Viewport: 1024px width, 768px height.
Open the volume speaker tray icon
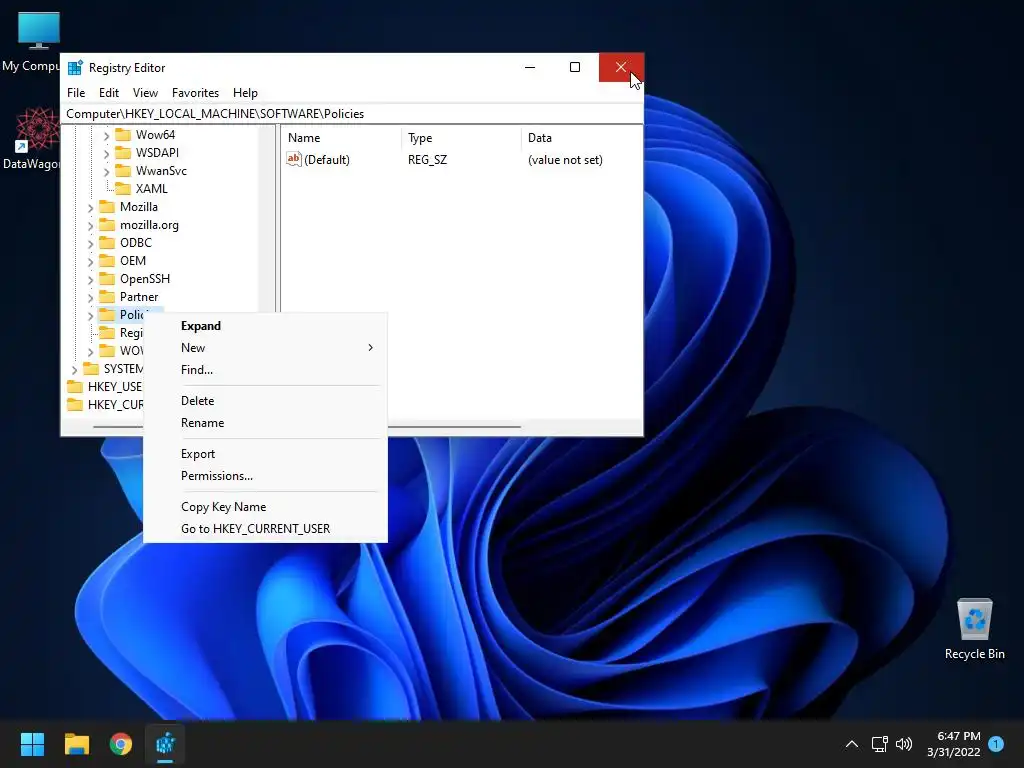(x=904, y=744)
